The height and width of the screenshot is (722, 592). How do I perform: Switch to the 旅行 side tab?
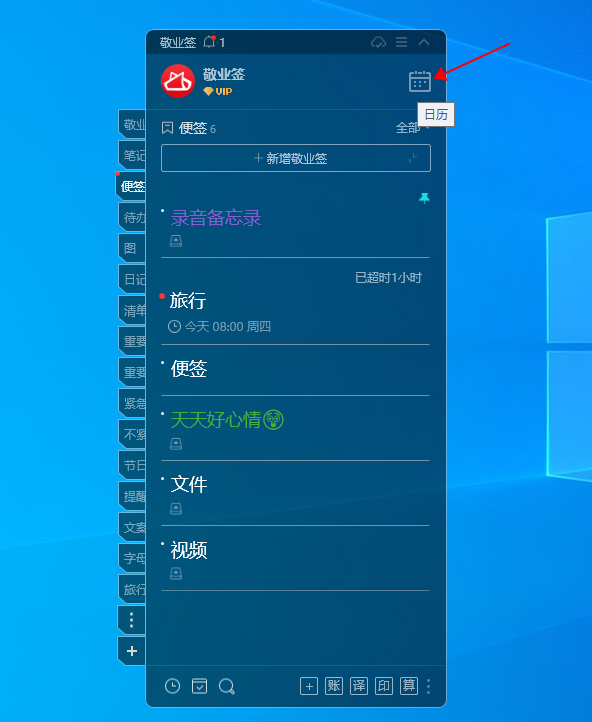[x=132, y=589]
